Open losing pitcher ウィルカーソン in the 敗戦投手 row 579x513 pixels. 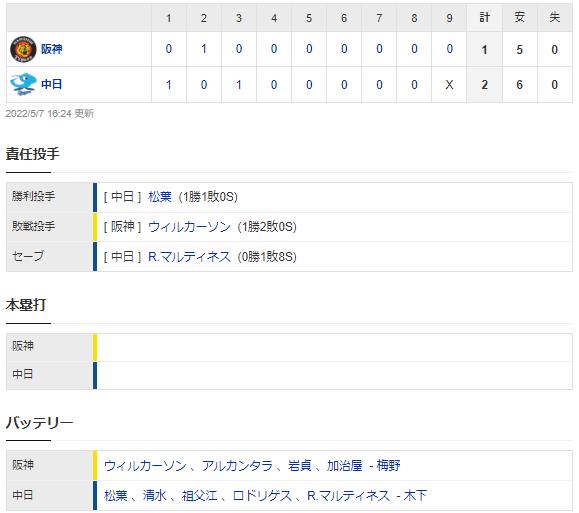[189, 227]
